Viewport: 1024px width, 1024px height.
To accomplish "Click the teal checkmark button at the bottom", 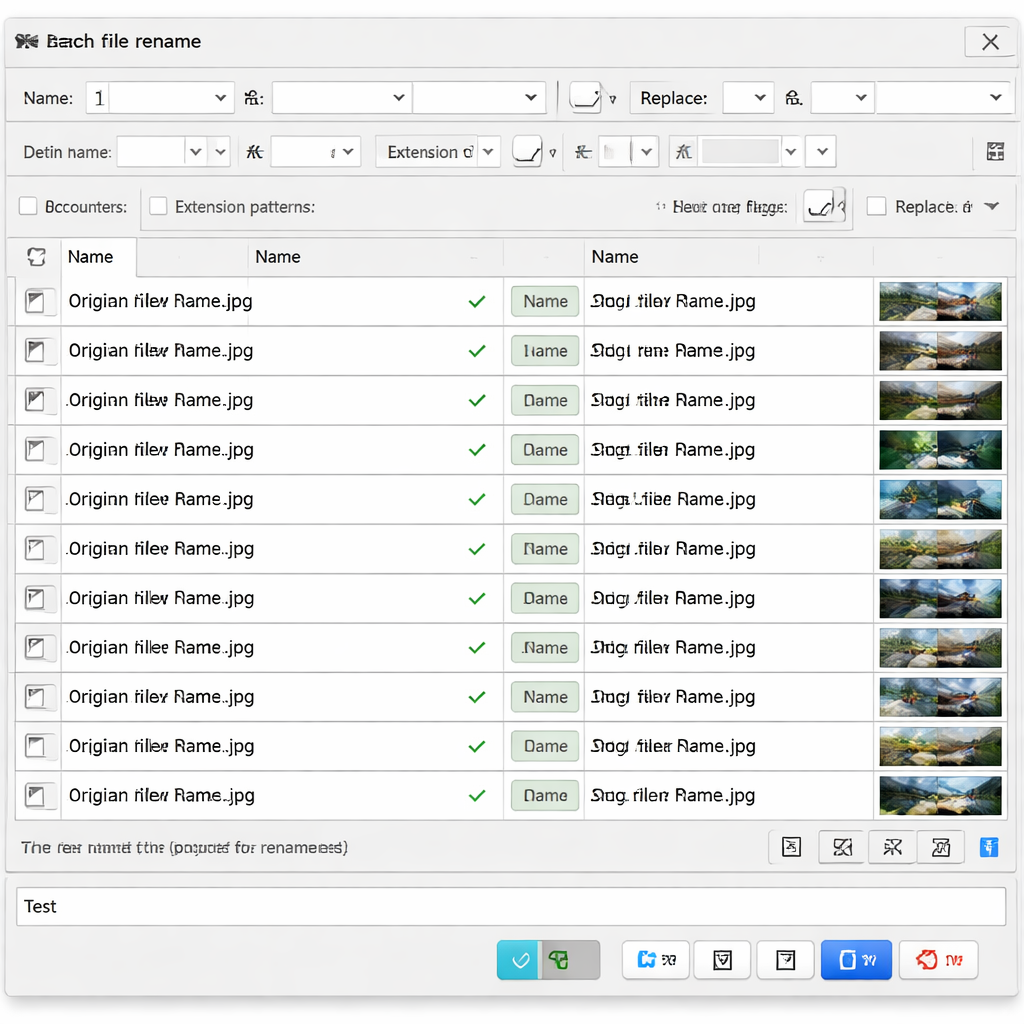I will point(519,960).
